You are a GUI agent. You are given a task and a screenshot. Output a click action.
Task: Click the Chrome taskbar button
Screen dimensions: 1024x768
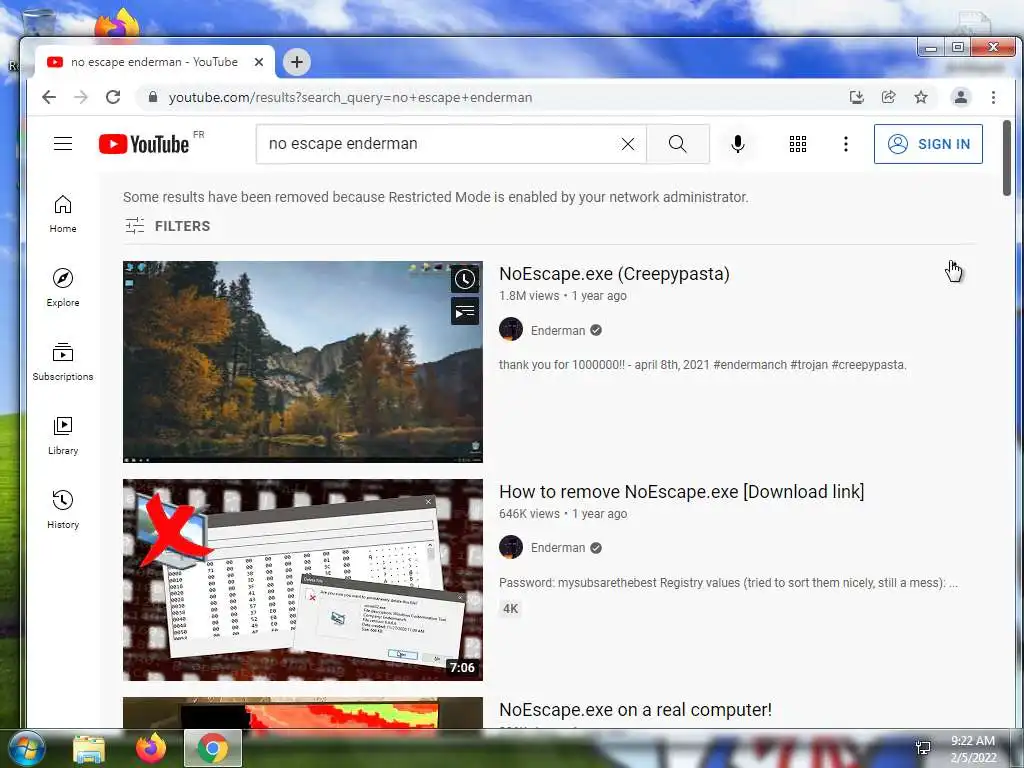(213, 748)
